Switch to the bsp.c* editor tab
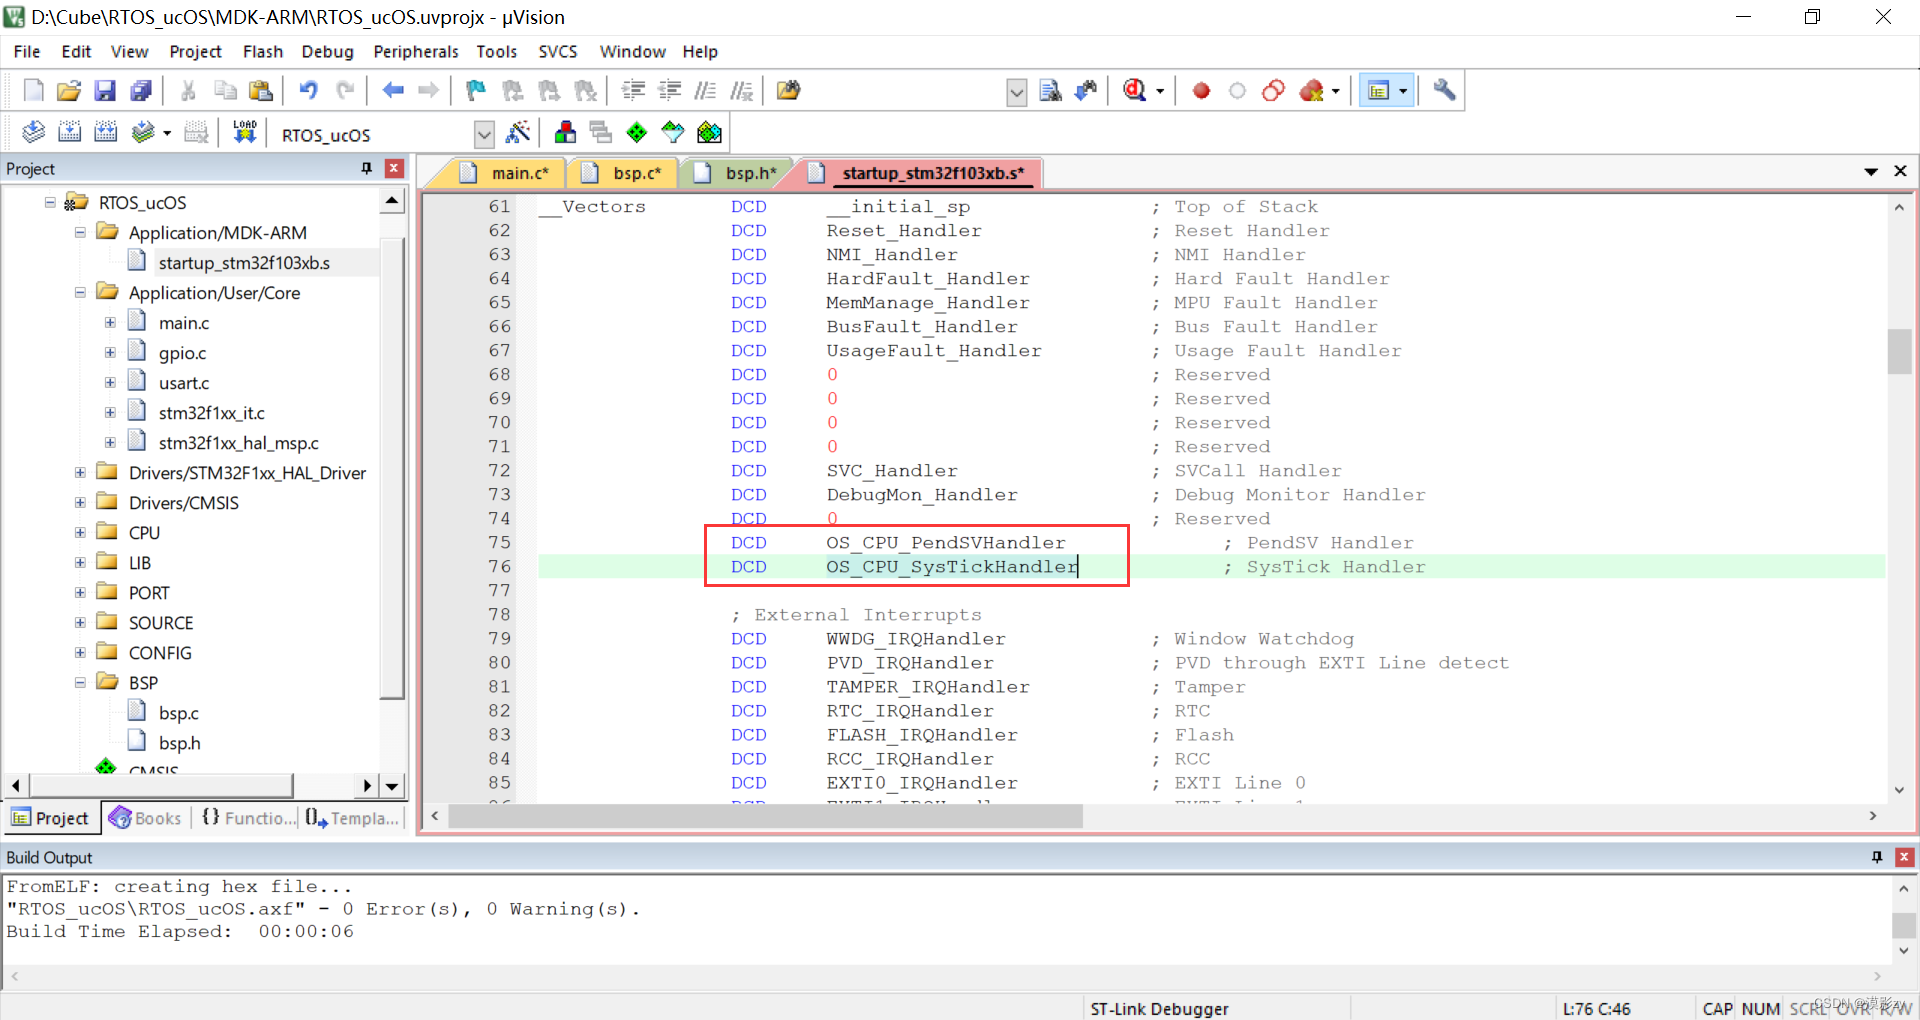 coord(623,173)
